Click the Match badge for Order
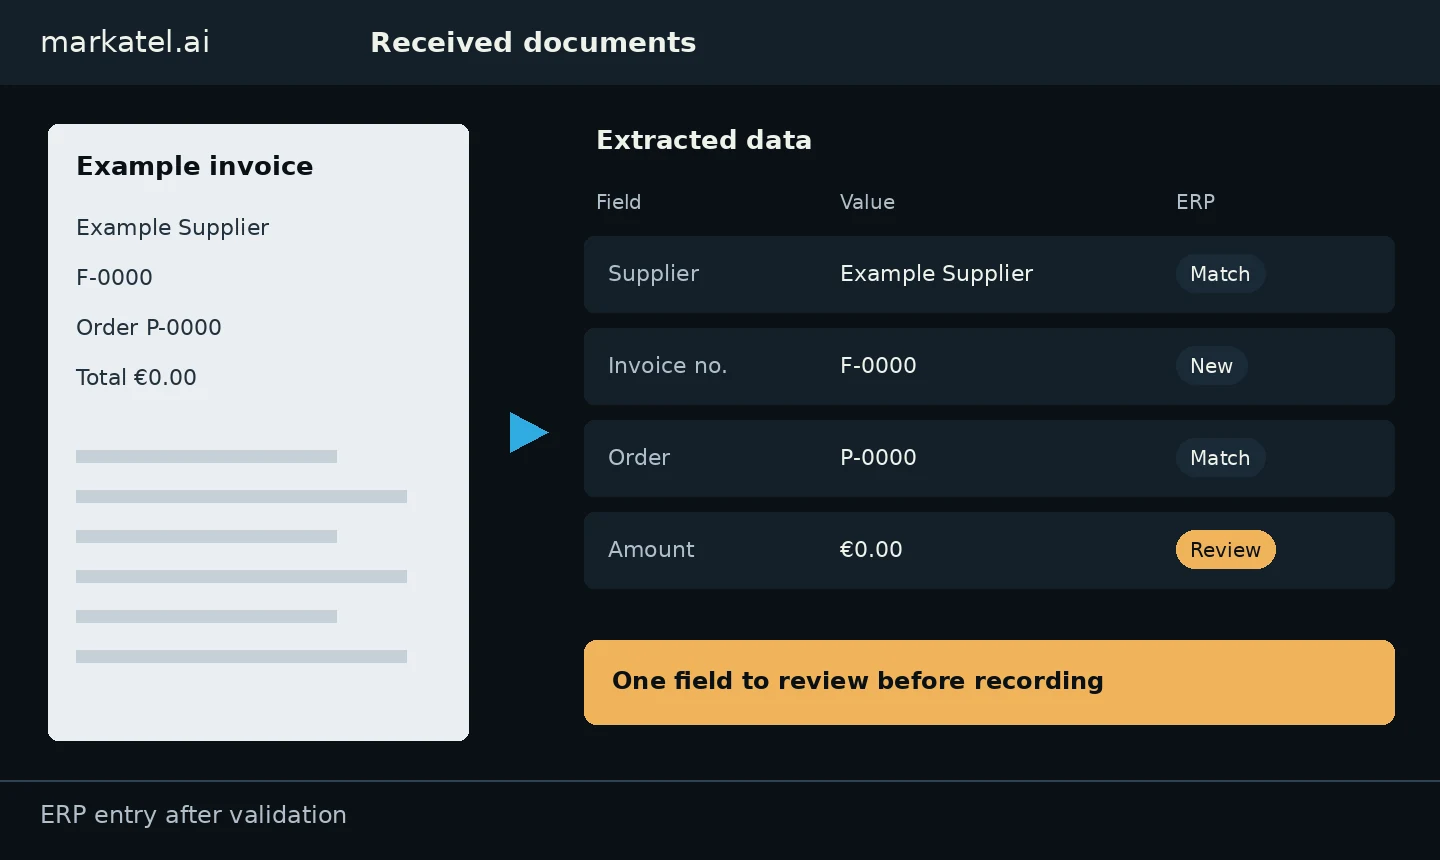Image resolution: width=1440 pixels, height=860 pixels. 1220,457
